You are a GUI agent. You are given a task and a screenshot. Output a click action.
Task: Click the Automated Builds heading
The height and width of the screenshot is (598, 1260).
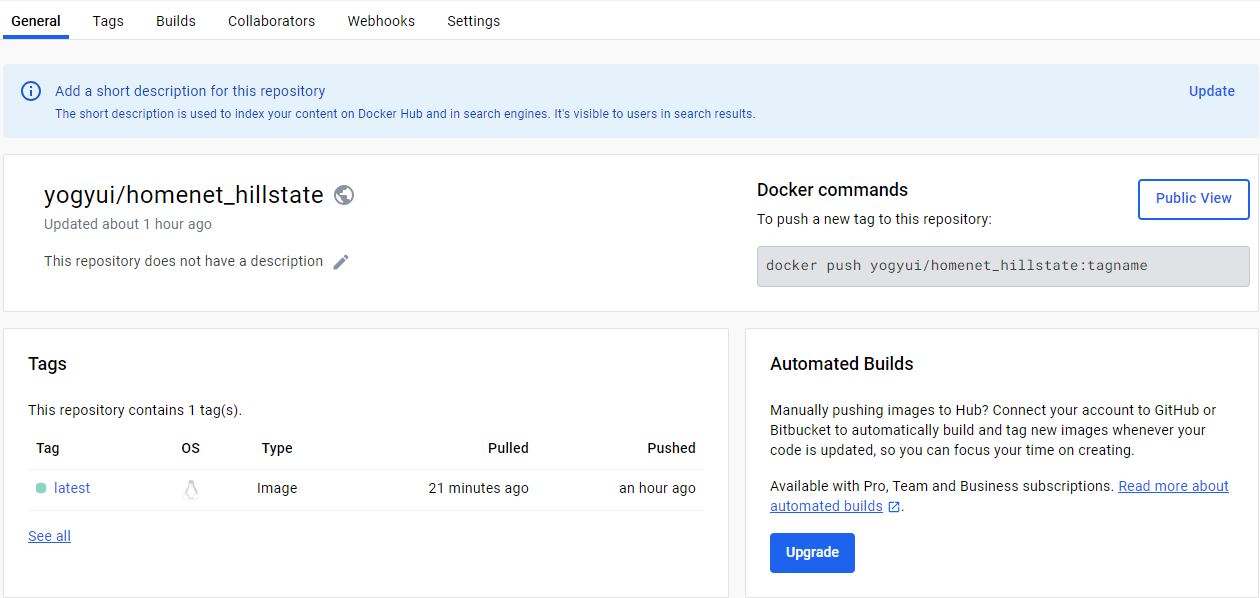(x=842, y=364)
